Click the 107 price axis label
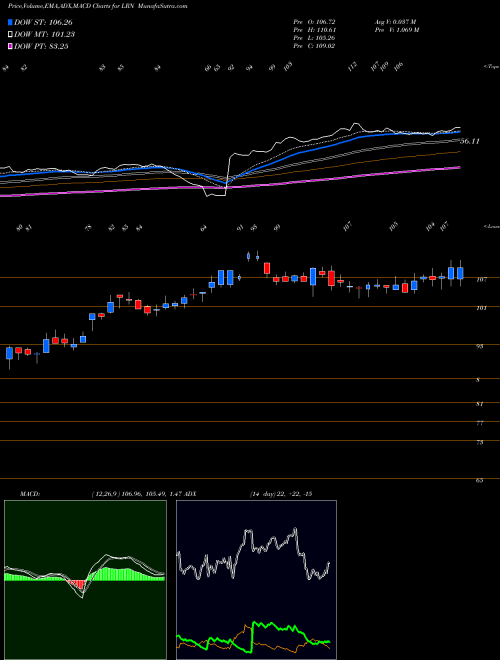500x660 pixels. pos(482,279)
